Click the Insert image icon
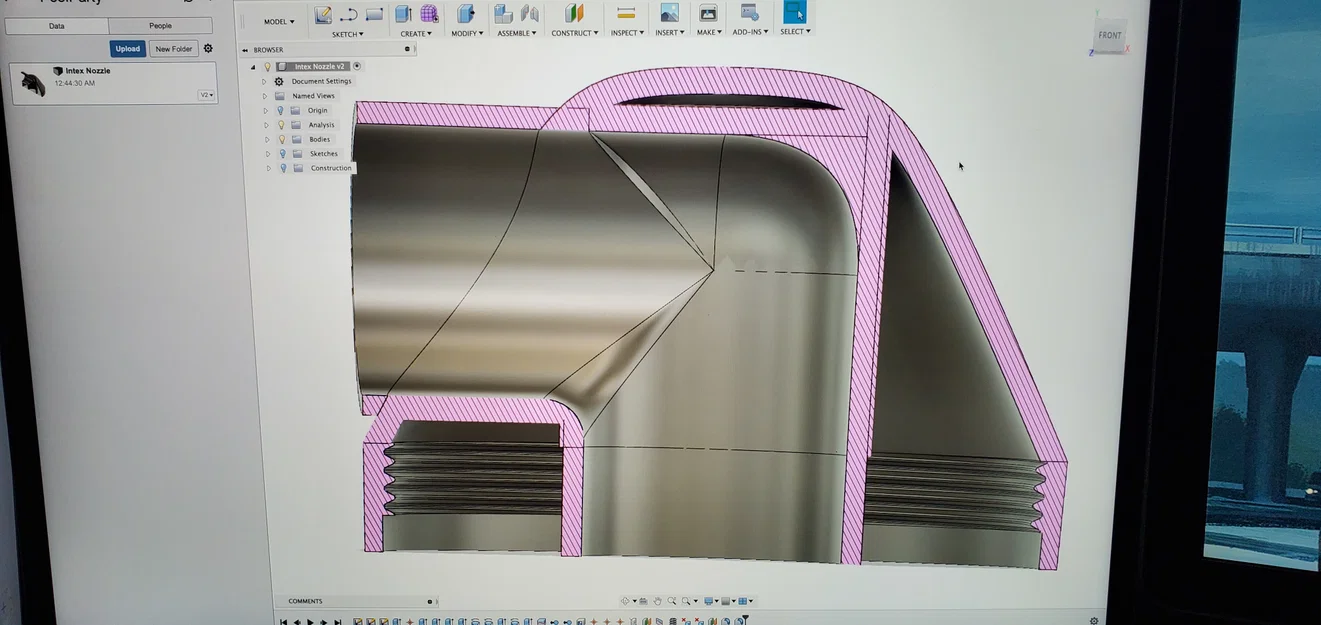Viewport: 1321px width, 625px height. pyautogui.click(x=669, y=13)
